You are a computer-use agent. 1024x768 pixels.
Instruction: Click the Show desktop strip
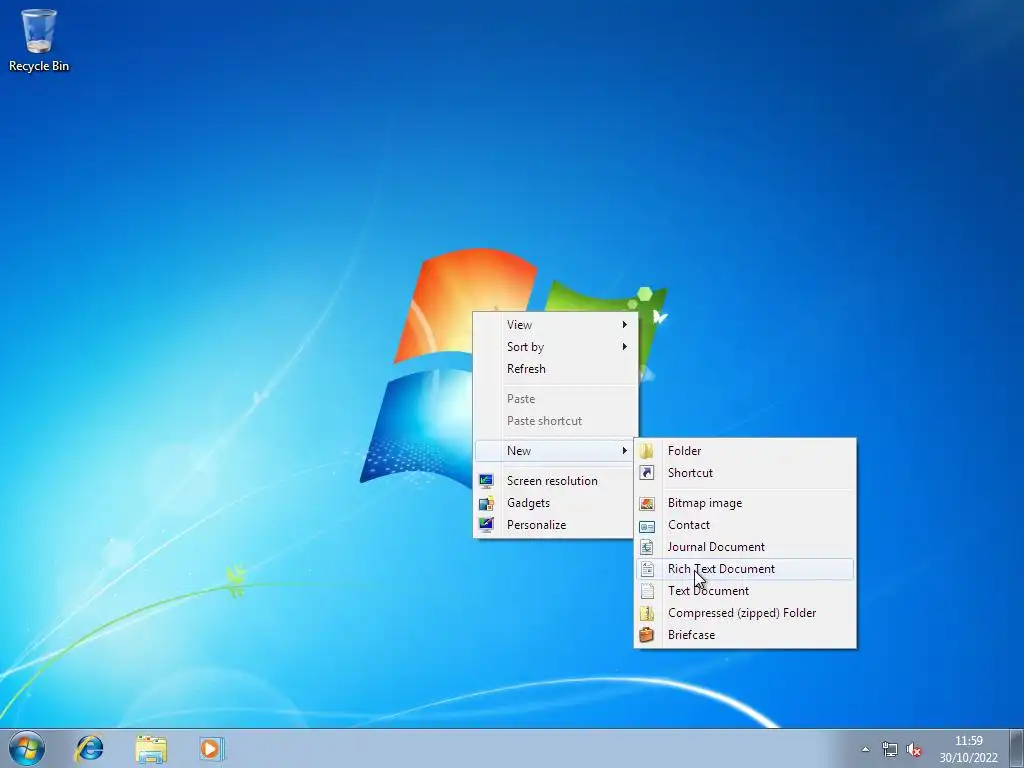pos(1017,748)
